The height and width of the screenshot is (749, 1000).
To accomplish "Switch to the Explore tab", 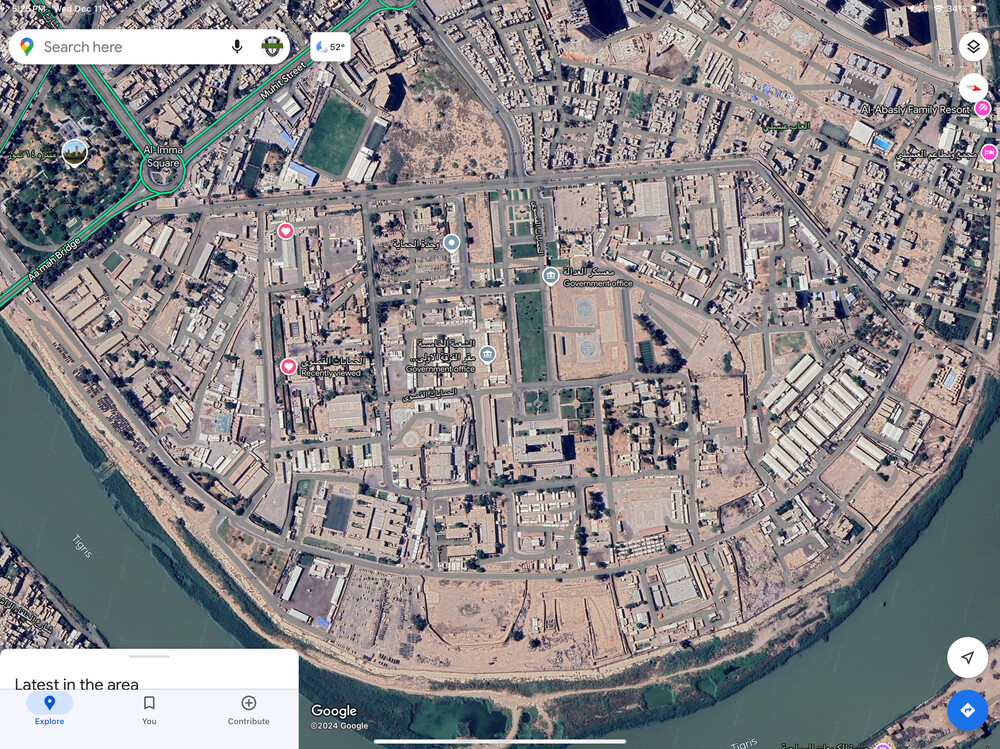I will click(50, 709).
